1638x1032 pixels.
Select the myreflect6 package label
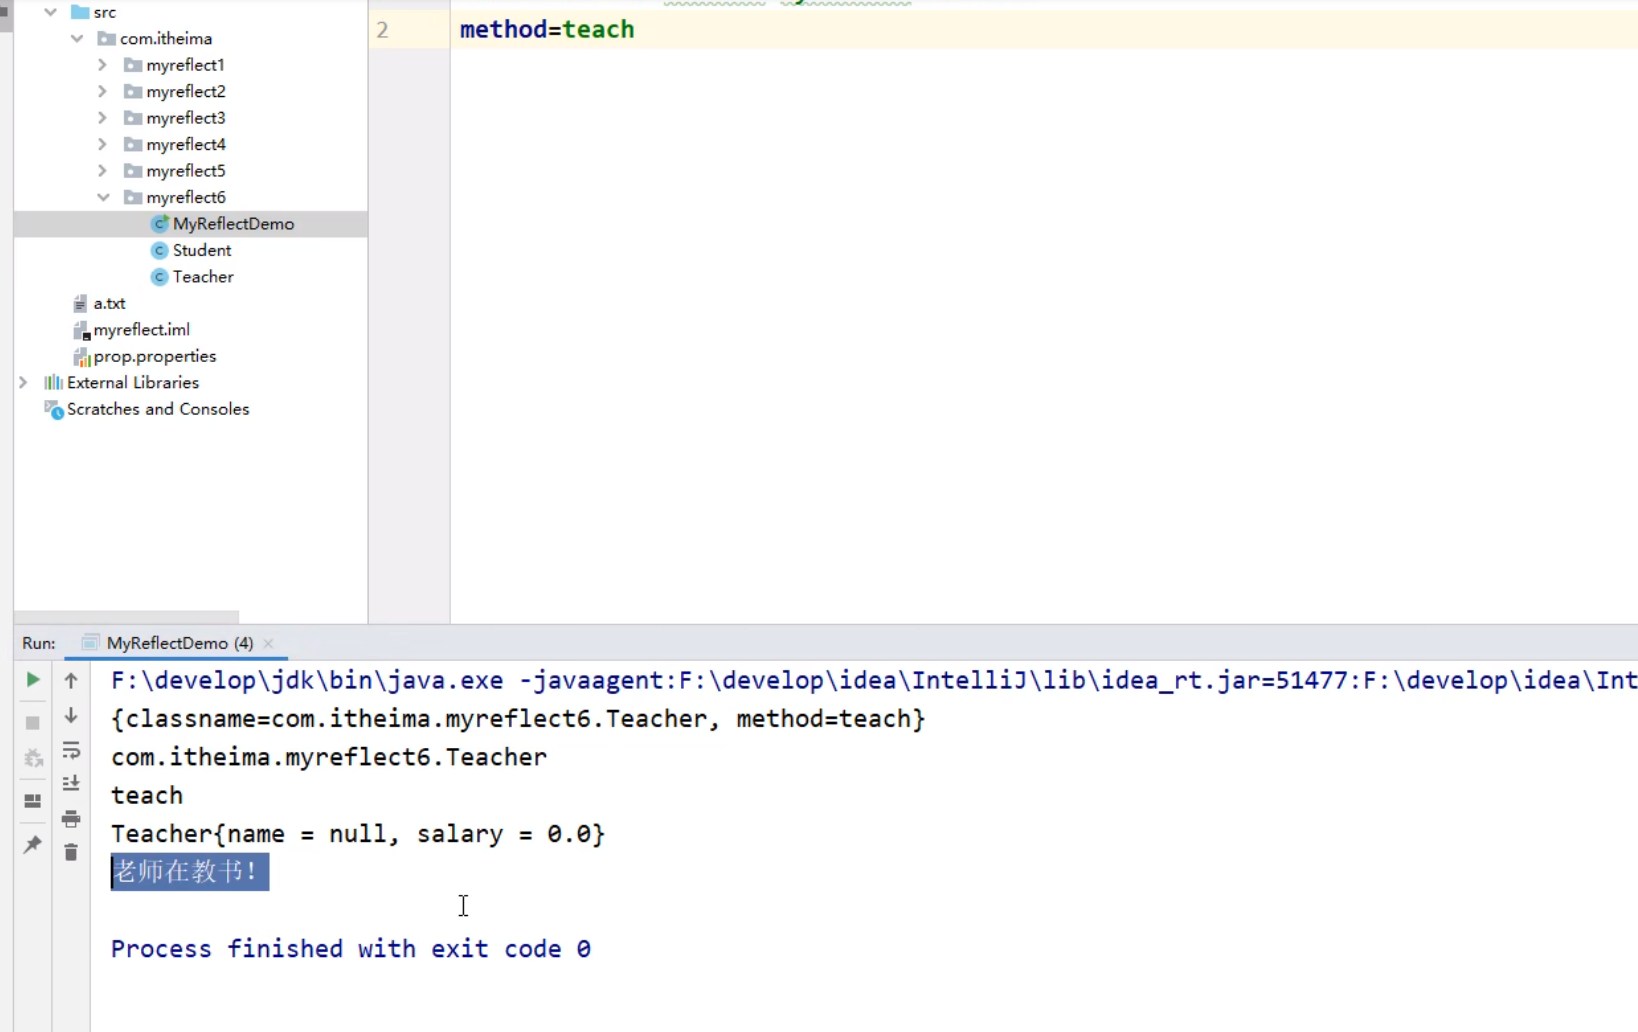click(x=186, y=197)
